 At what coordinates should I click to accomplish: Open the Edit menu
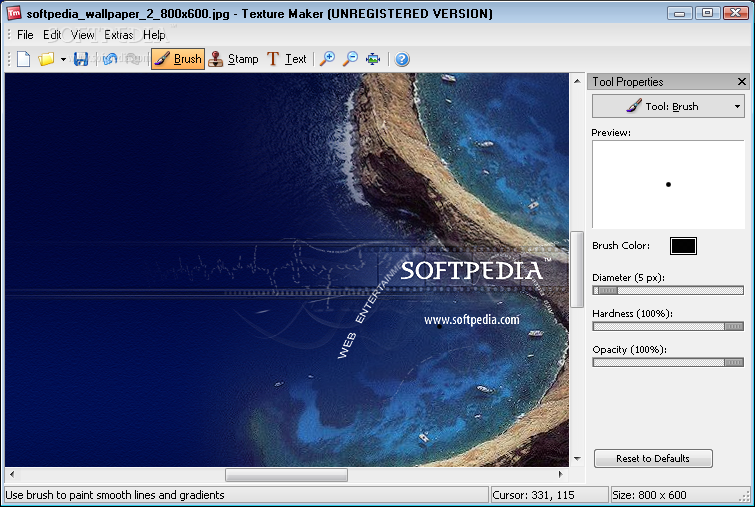point(52,35)
